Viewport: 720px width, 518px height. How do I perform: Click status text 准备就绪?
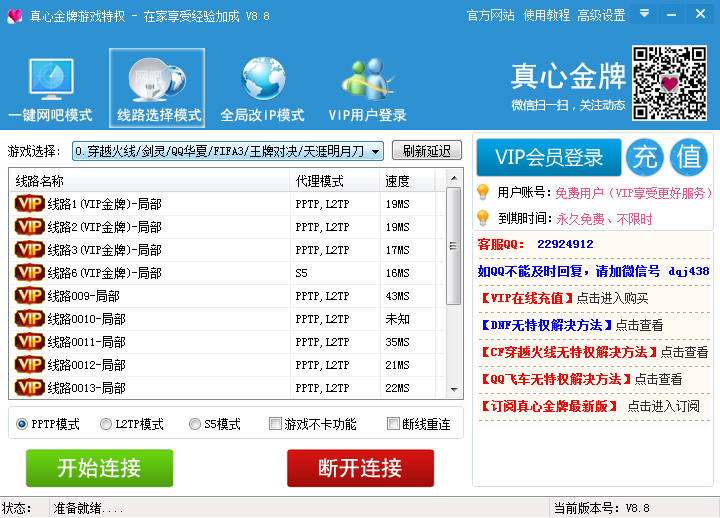pyautogui.click(x=88, y=508)
